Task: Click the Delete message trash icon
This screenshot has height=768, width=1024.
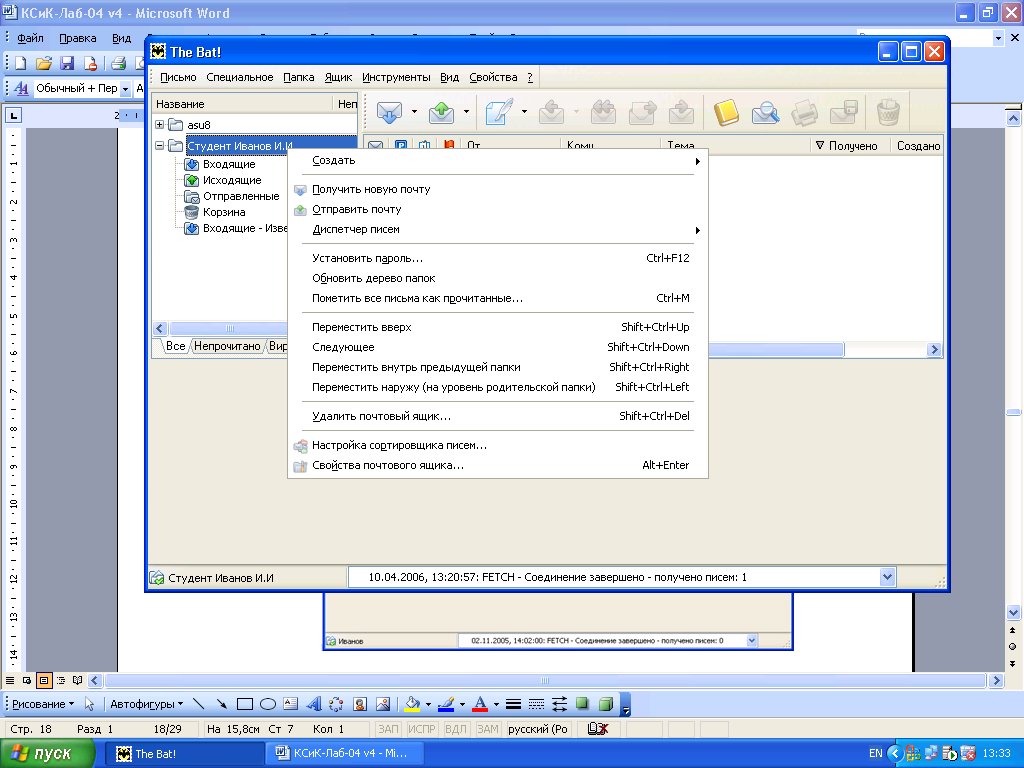Action: (888, 112)
